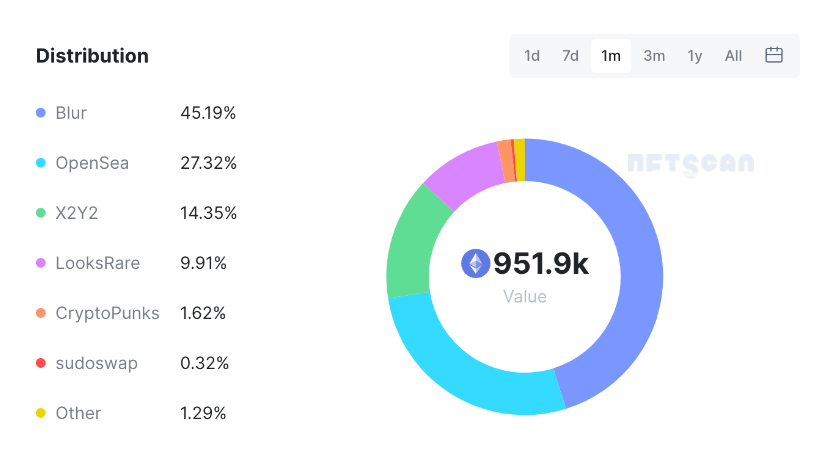Switch to the 1y time range
The image size is (824, 450).
695,56
